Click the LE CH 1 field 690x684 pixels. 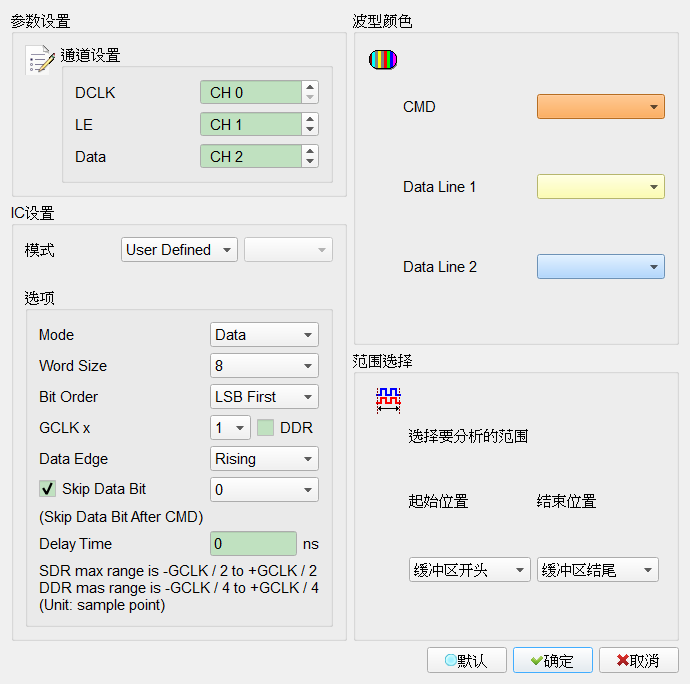tap(251, 125)
